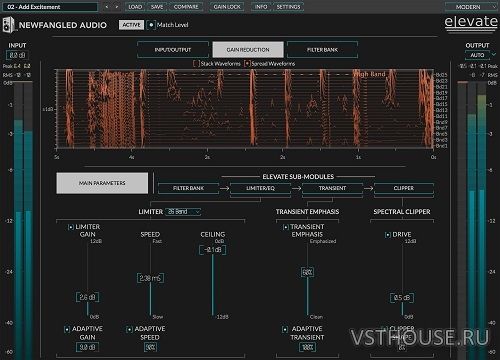Go to previous preset arrow
The height and width of the screenshot is (360, 500).
click(107, 7)
